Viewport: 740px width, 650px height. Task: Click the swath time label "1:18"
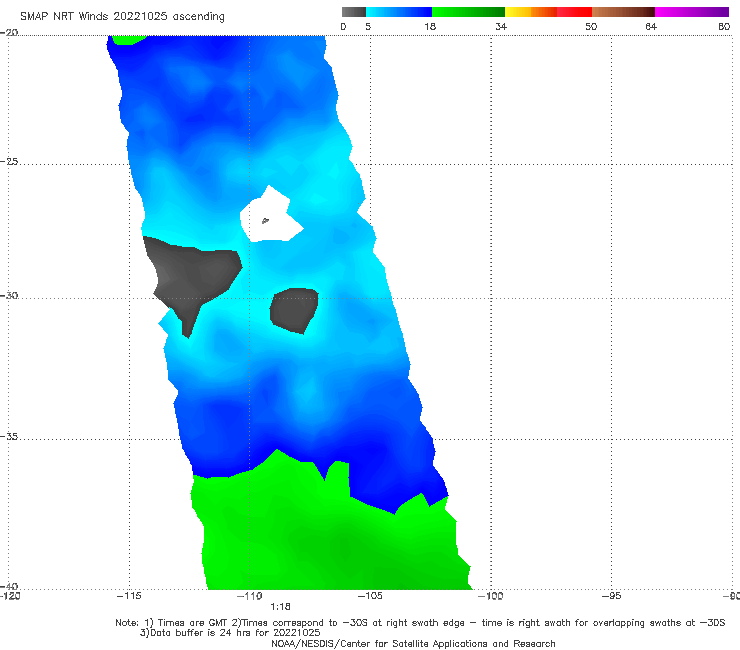[x=280, y=607]
